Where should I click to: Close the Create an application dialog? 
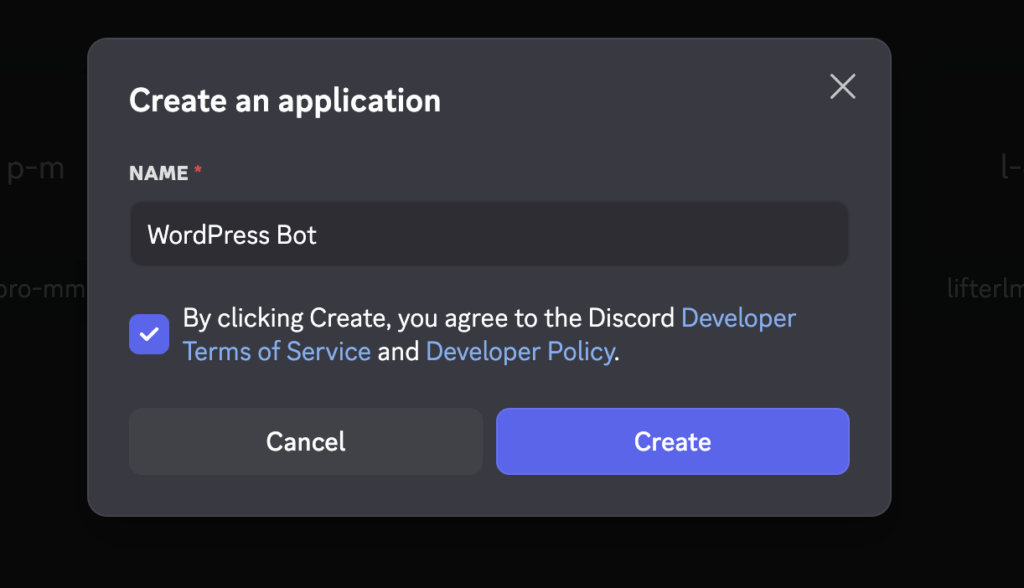(843, 87)
